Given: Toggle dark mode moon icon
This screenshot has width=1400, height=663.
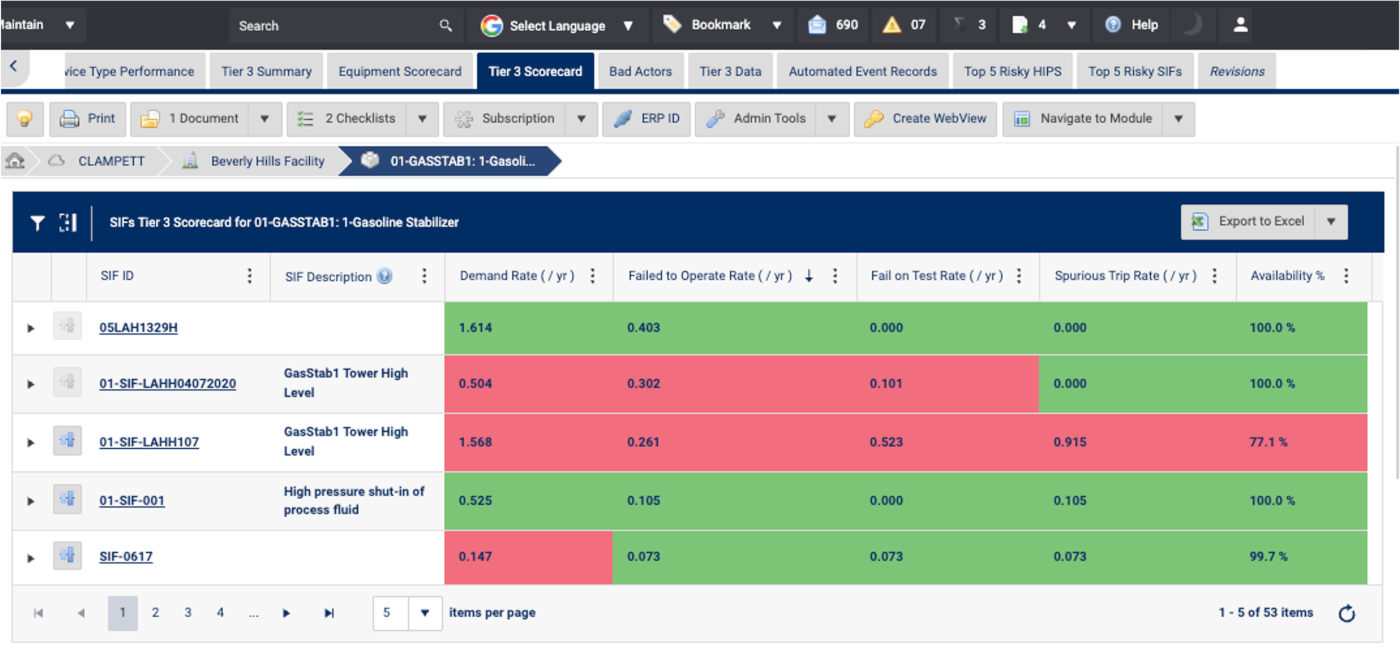Looking at the screenshot, I should click(x=1191, y=25).
